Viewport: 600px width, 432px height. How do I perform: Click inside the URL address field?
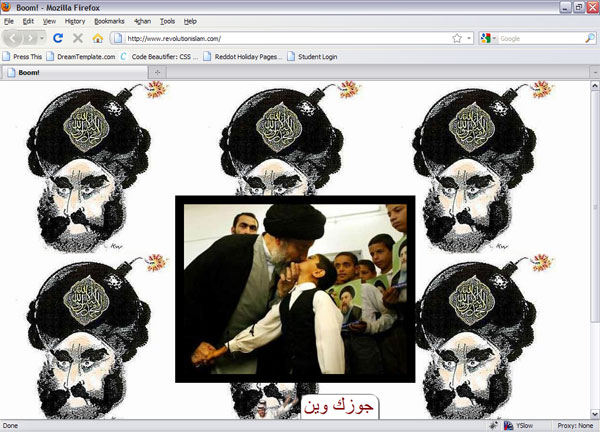[280, 38]
